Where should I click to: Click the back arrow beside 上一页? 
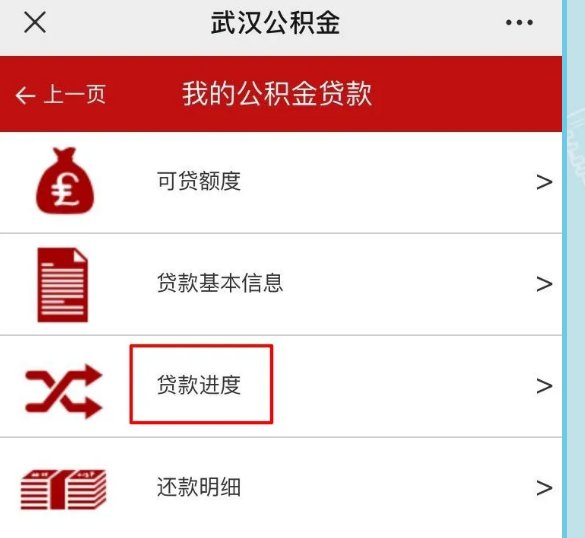coord(25,95)
